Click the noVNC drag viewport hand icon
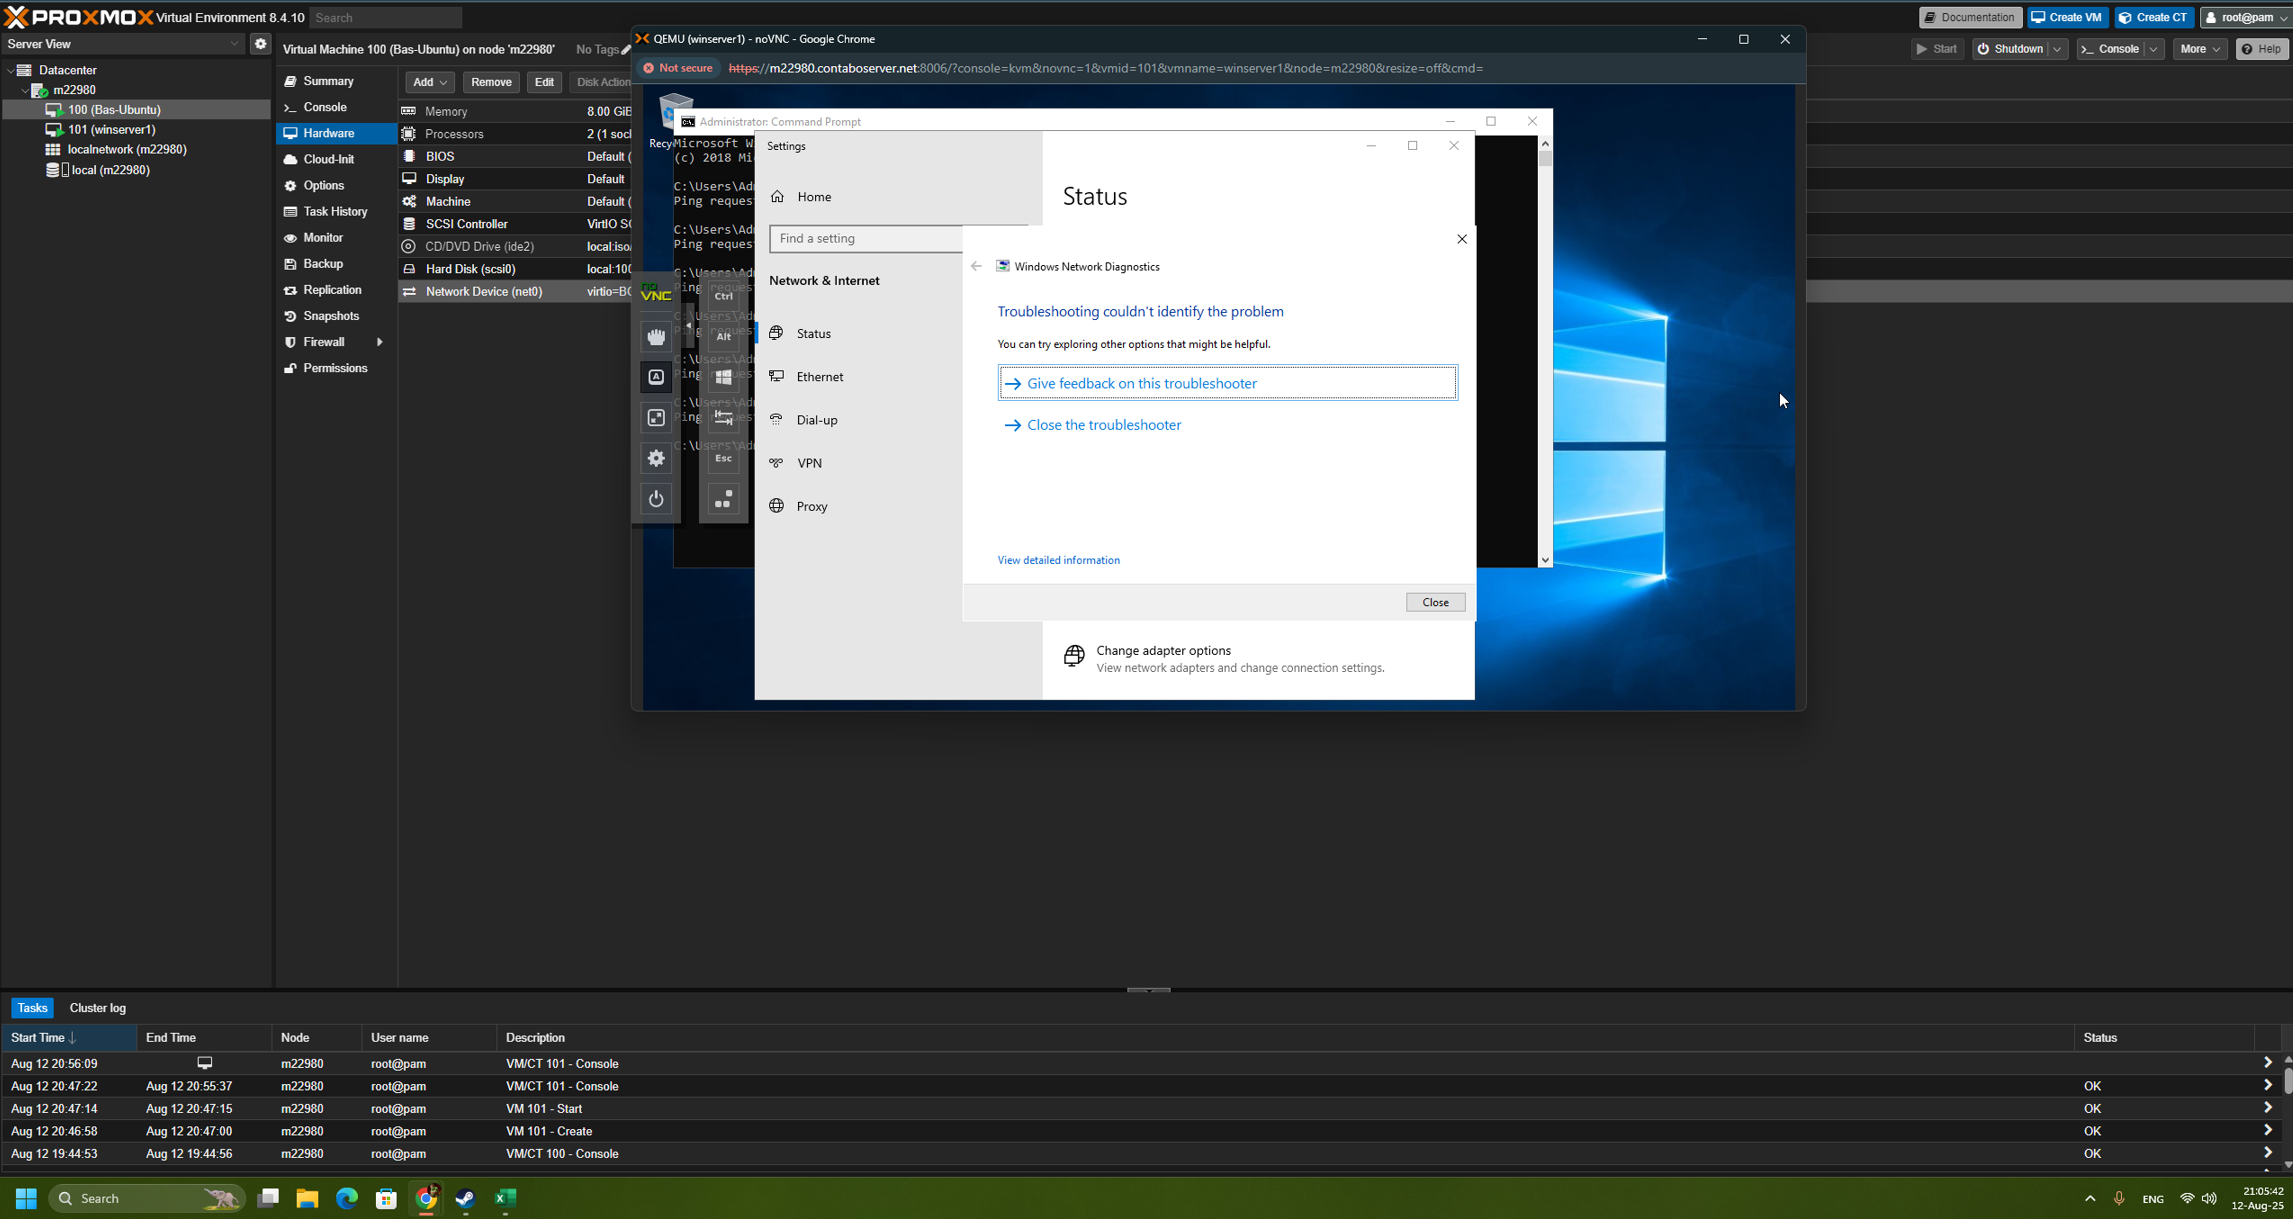 point(656,337)
